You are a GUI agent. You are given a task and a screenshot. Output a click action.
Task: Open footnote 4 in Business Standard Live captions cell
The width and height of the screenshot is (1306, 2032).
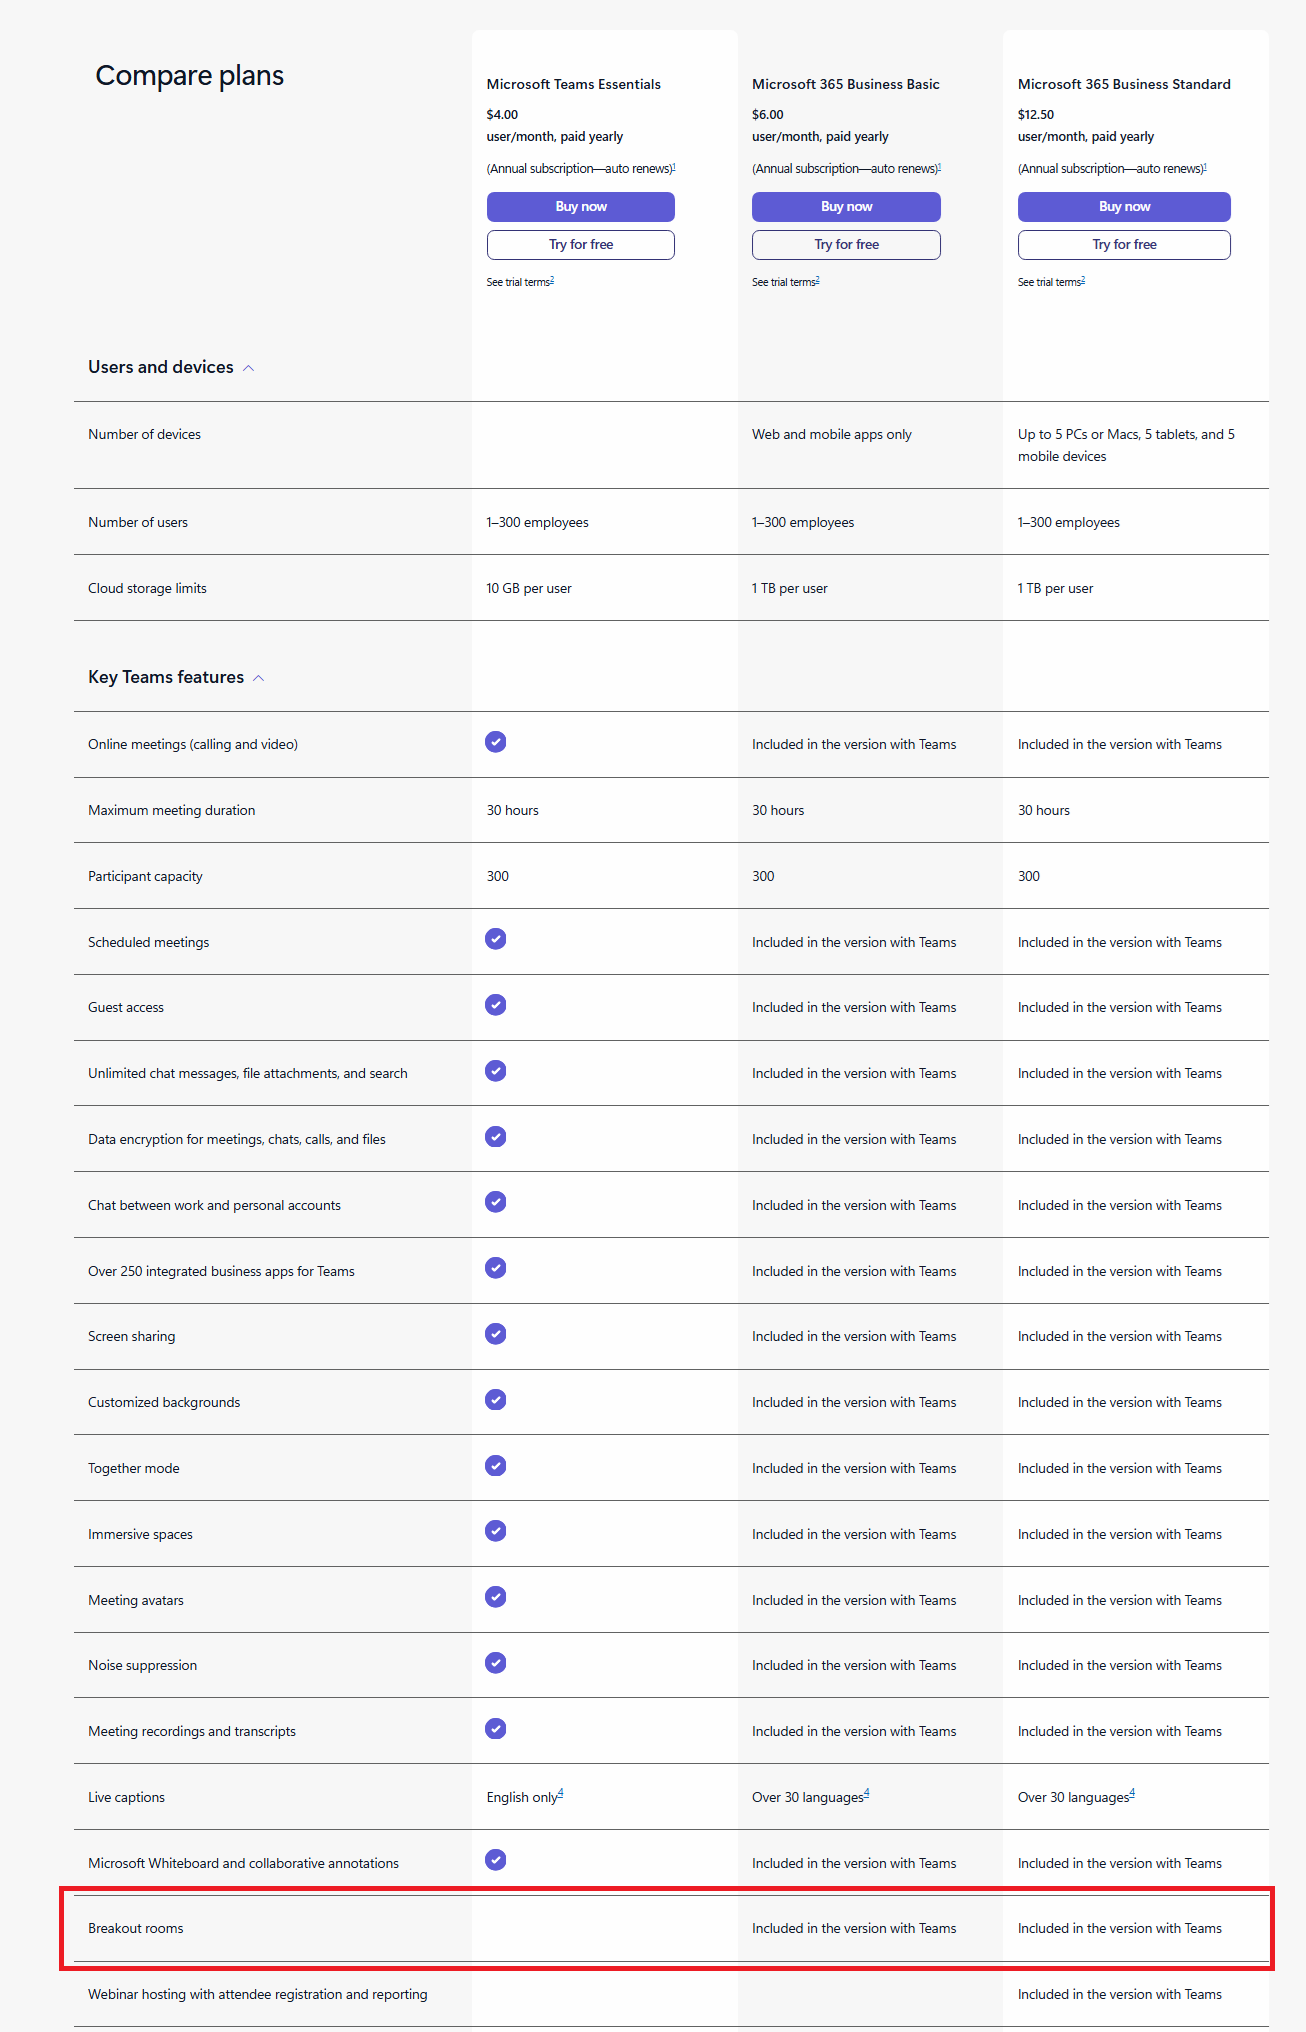(x=1132, y=1793)
